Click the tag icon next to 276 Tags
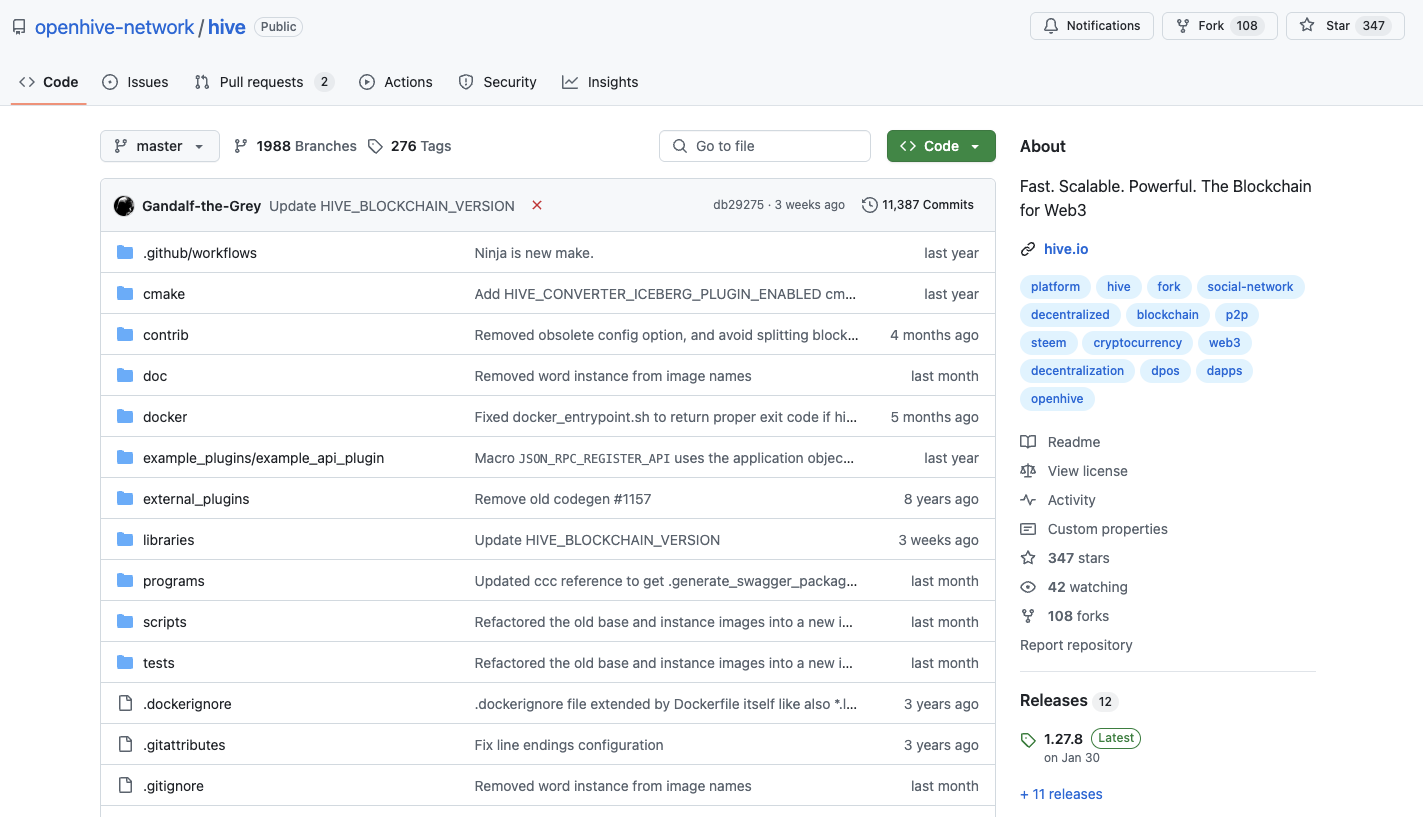 point(375,146)
